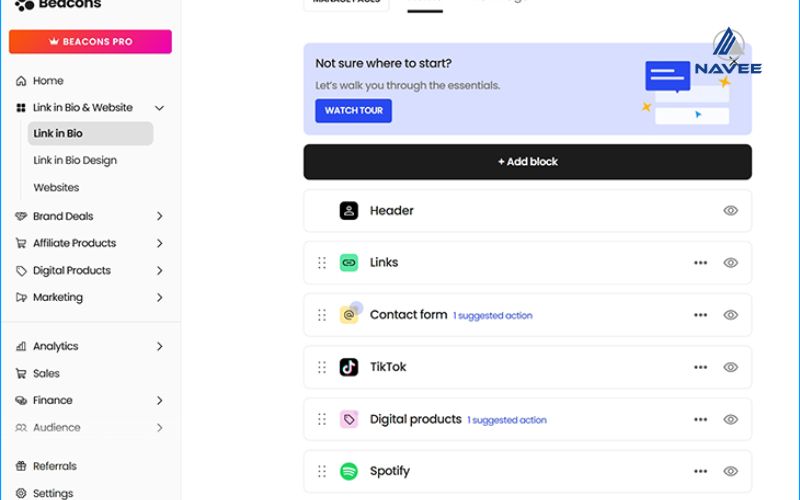The image size is (800, 500).
Task: Click the Header block profile icon
Action: 348,211
